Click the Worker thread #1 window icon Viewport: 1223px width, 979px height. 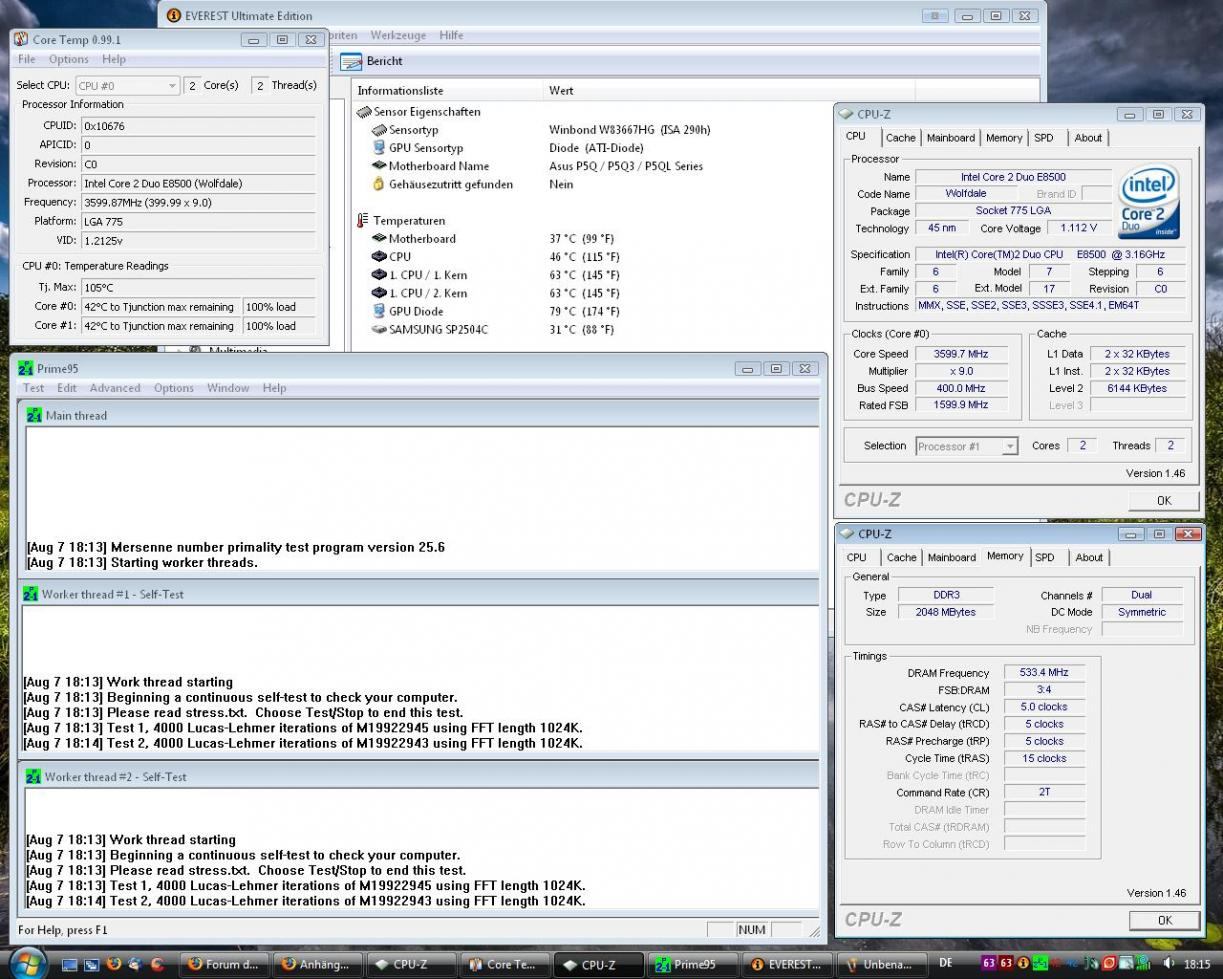31,594
